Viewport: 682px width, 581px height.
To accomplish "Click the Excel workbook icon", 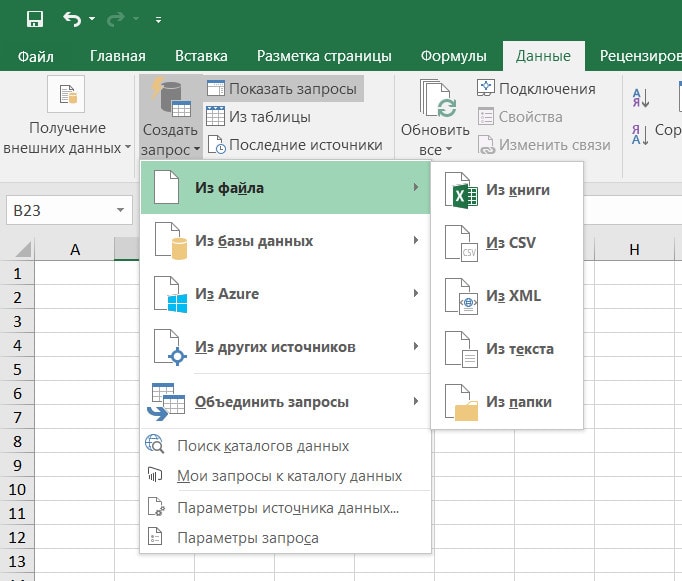I will pyautogui.click(x=461, y=190).
